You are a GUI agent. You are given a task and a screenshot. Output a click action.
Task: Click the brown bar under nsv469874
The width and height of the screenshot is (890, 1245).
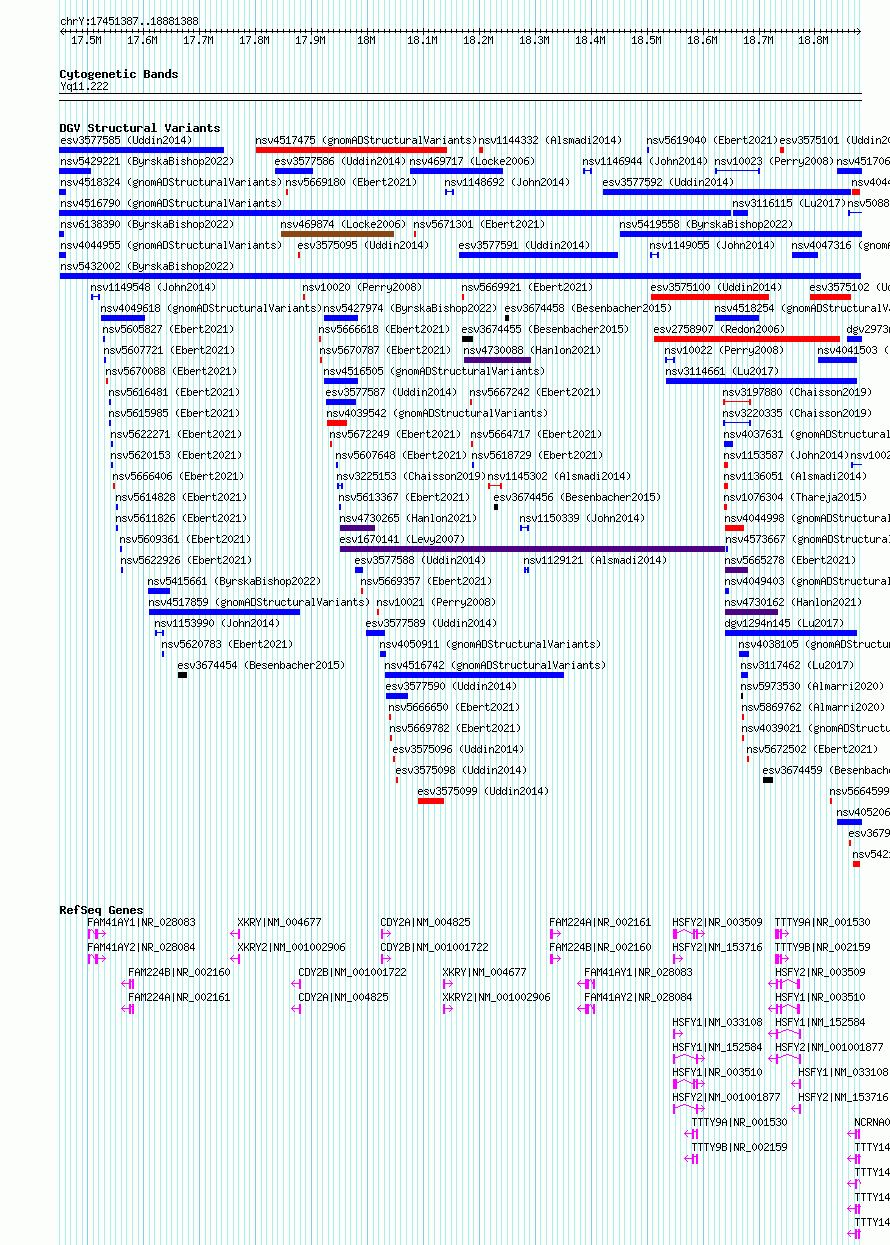(x=337, y=234)
